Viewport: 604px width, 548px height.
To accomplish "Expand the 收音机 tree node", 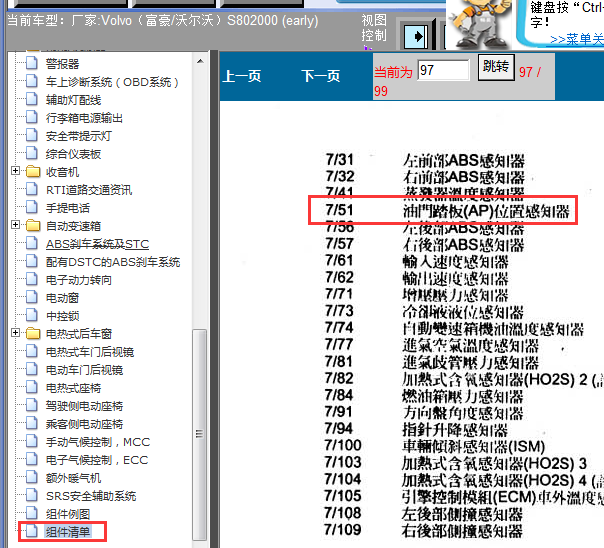I will coord(15,171).
